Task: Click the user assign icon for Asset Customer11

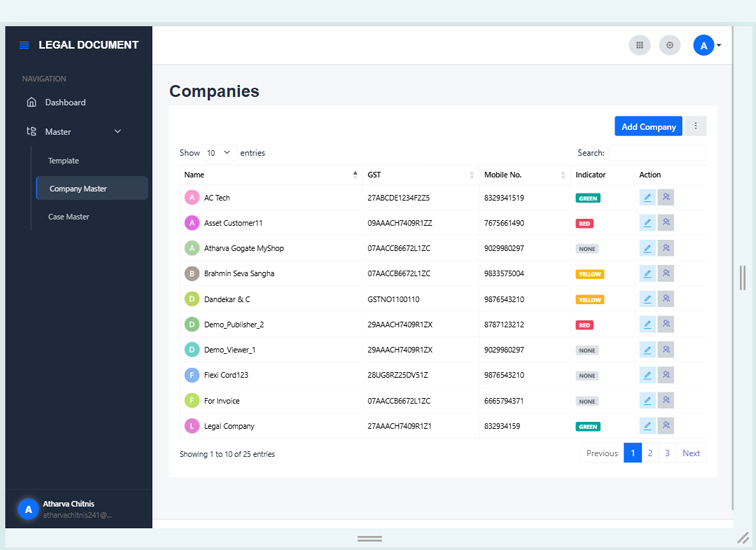Action: [666, 223]
